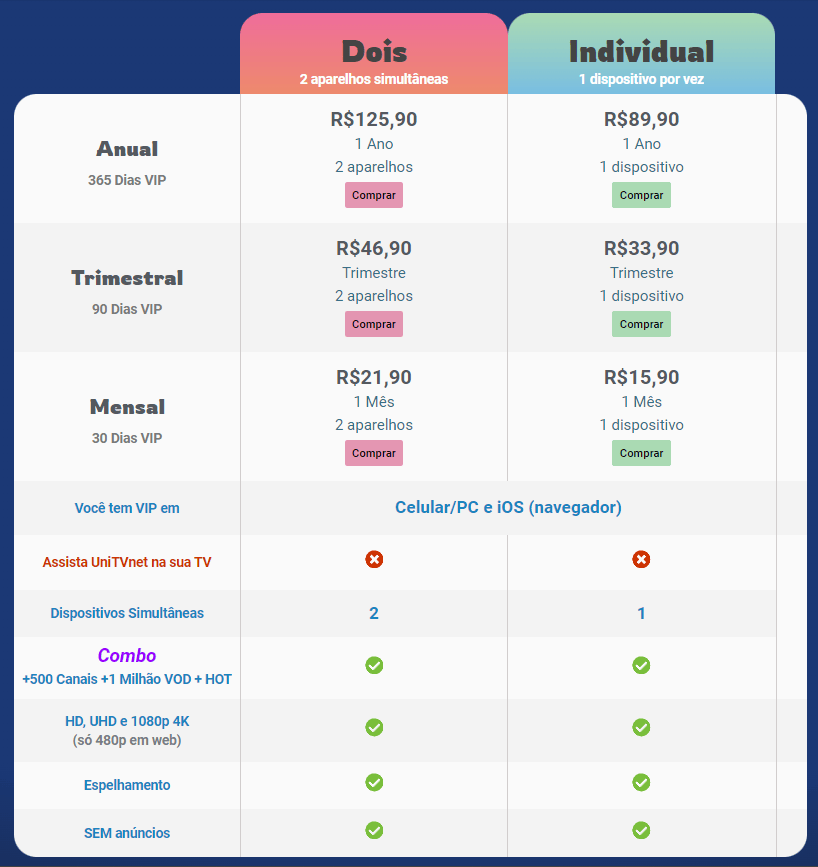Click Espelhamento checkmark in Dois column
818x867 pixels.
pyautogui.click(x=374, y=782)
